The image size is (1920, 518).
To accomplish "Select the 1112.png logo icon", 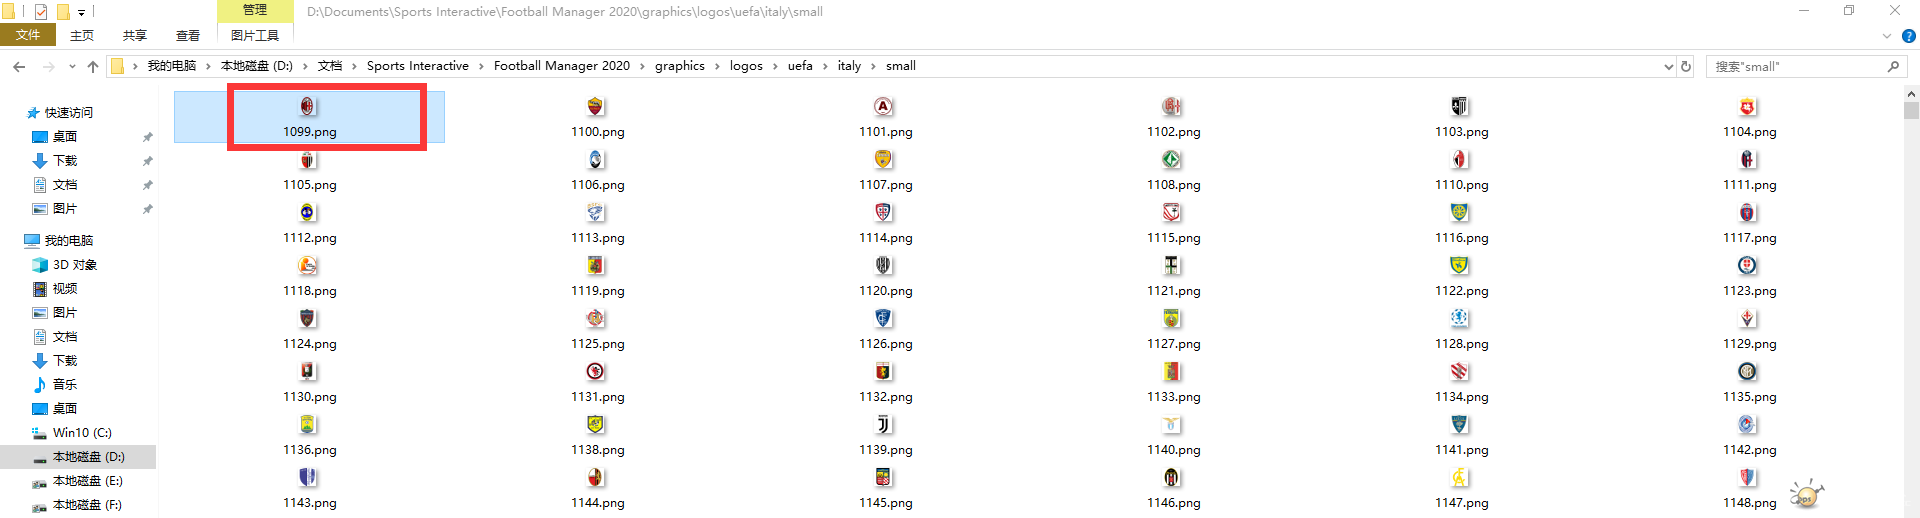I will (x=308, y=212).
